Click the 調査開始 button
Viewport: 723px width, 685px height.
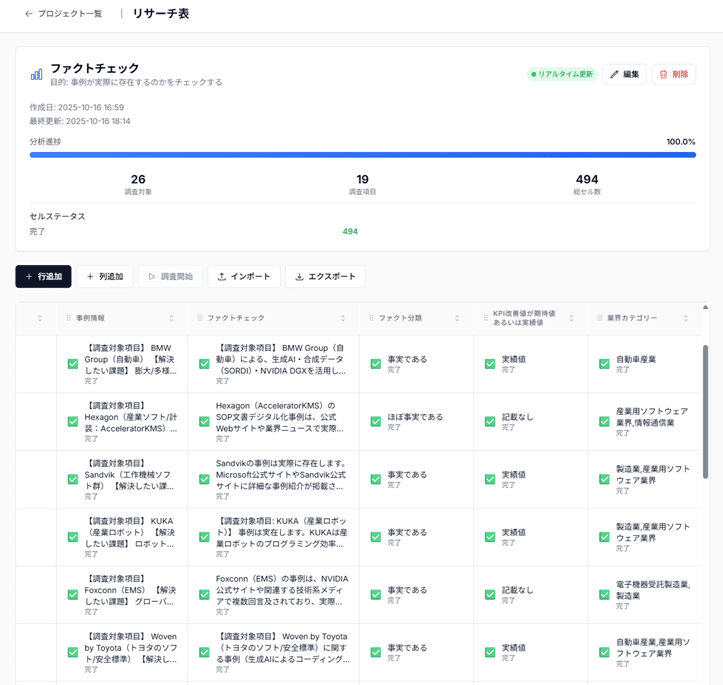(170, 277)
